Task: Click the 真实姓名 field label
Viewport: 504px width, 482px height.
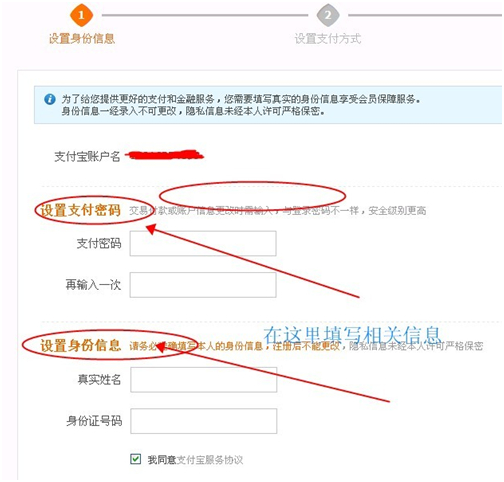Action: coord(99,379)
